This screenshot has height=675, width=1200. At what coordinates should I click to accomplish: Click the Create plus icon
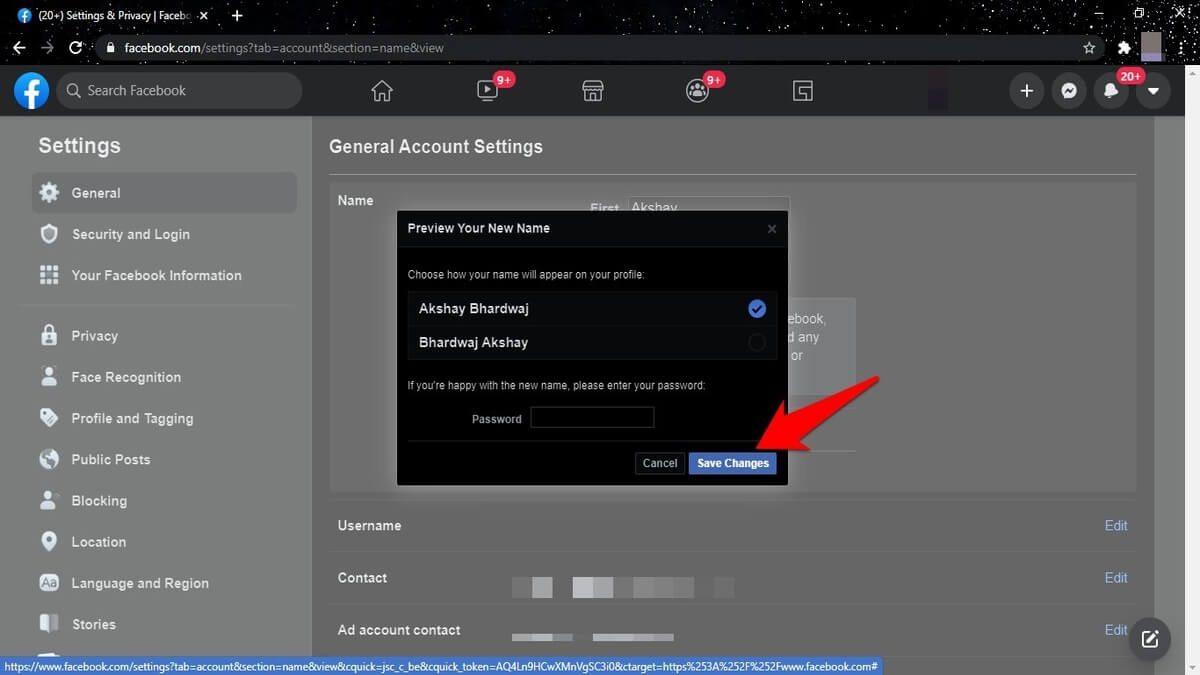point(1026,91)
